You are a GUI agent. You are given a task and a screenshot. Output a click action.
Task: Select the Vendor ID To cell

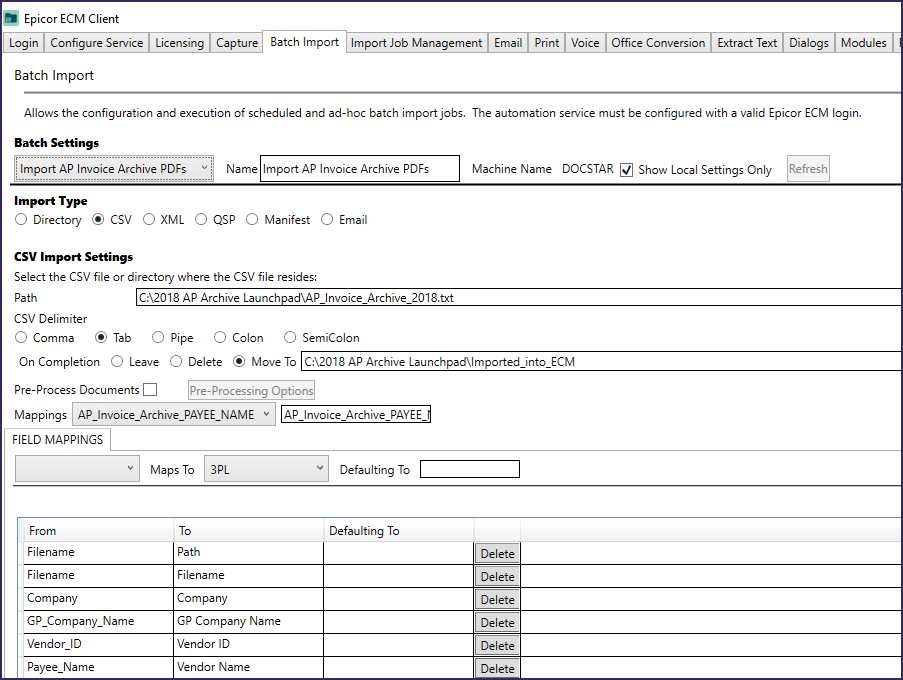pos(249,645)
